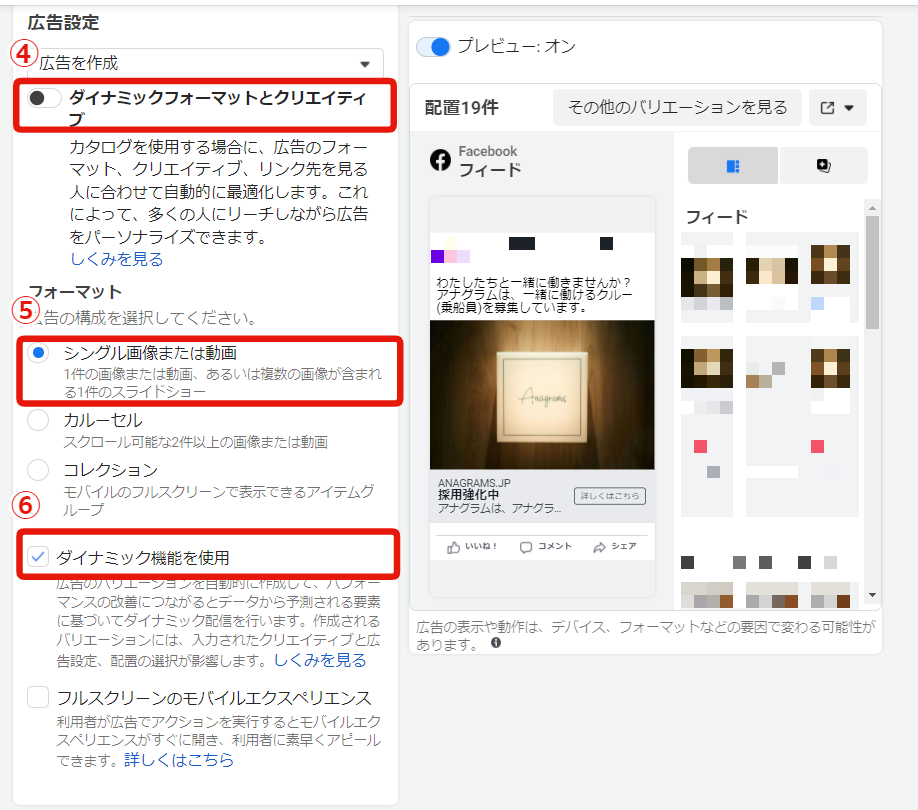
Task: Select シングル画像または動画 radio button
Action: click(39, 353)
